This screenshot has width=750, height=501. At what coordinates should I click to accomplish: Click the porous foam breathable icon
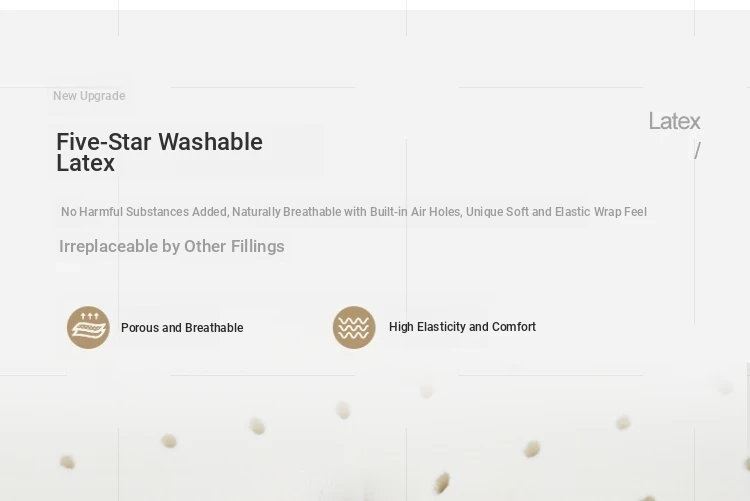[x=88, y=327]
